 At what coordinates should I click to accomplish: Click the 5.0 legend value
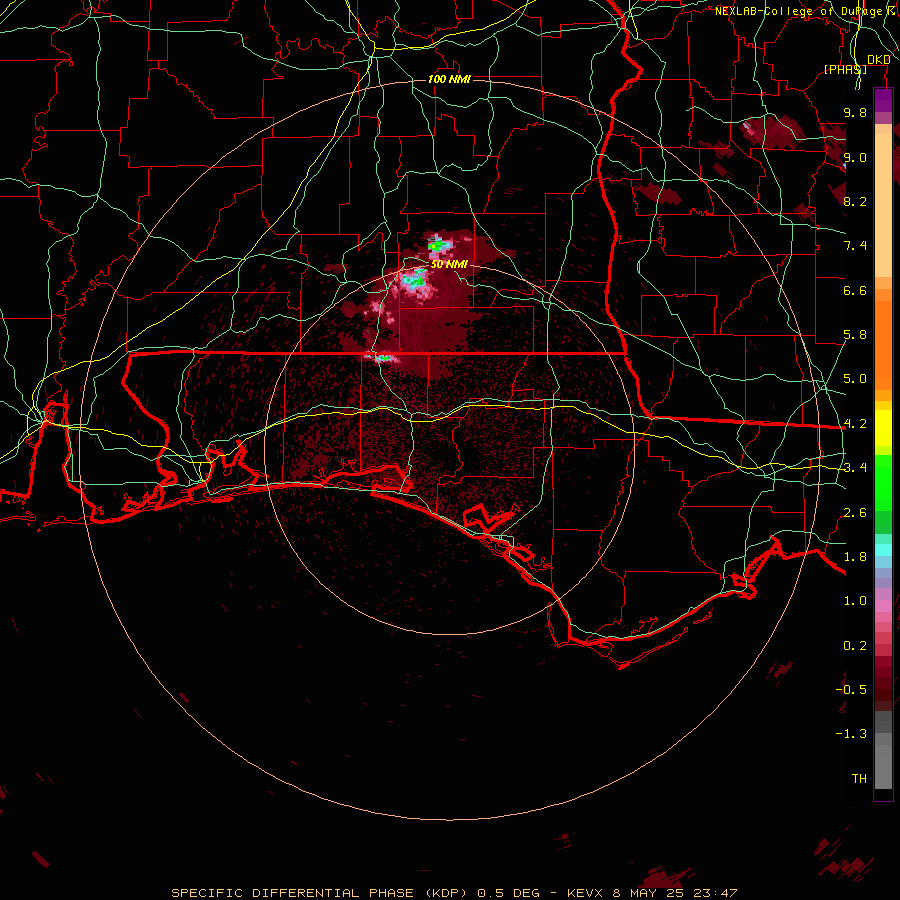click(x=855, y=379)
